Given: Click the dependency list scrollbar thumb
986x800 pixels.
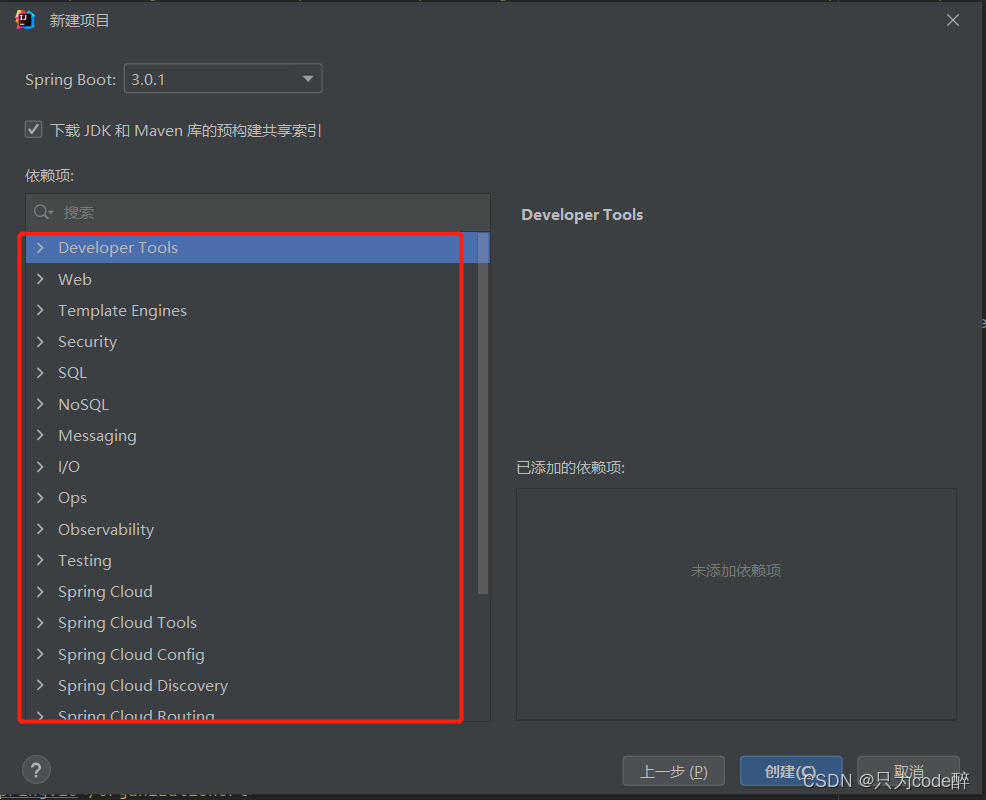Looking at the screenshot, I should pyautogui.click(x=483, y=413).
